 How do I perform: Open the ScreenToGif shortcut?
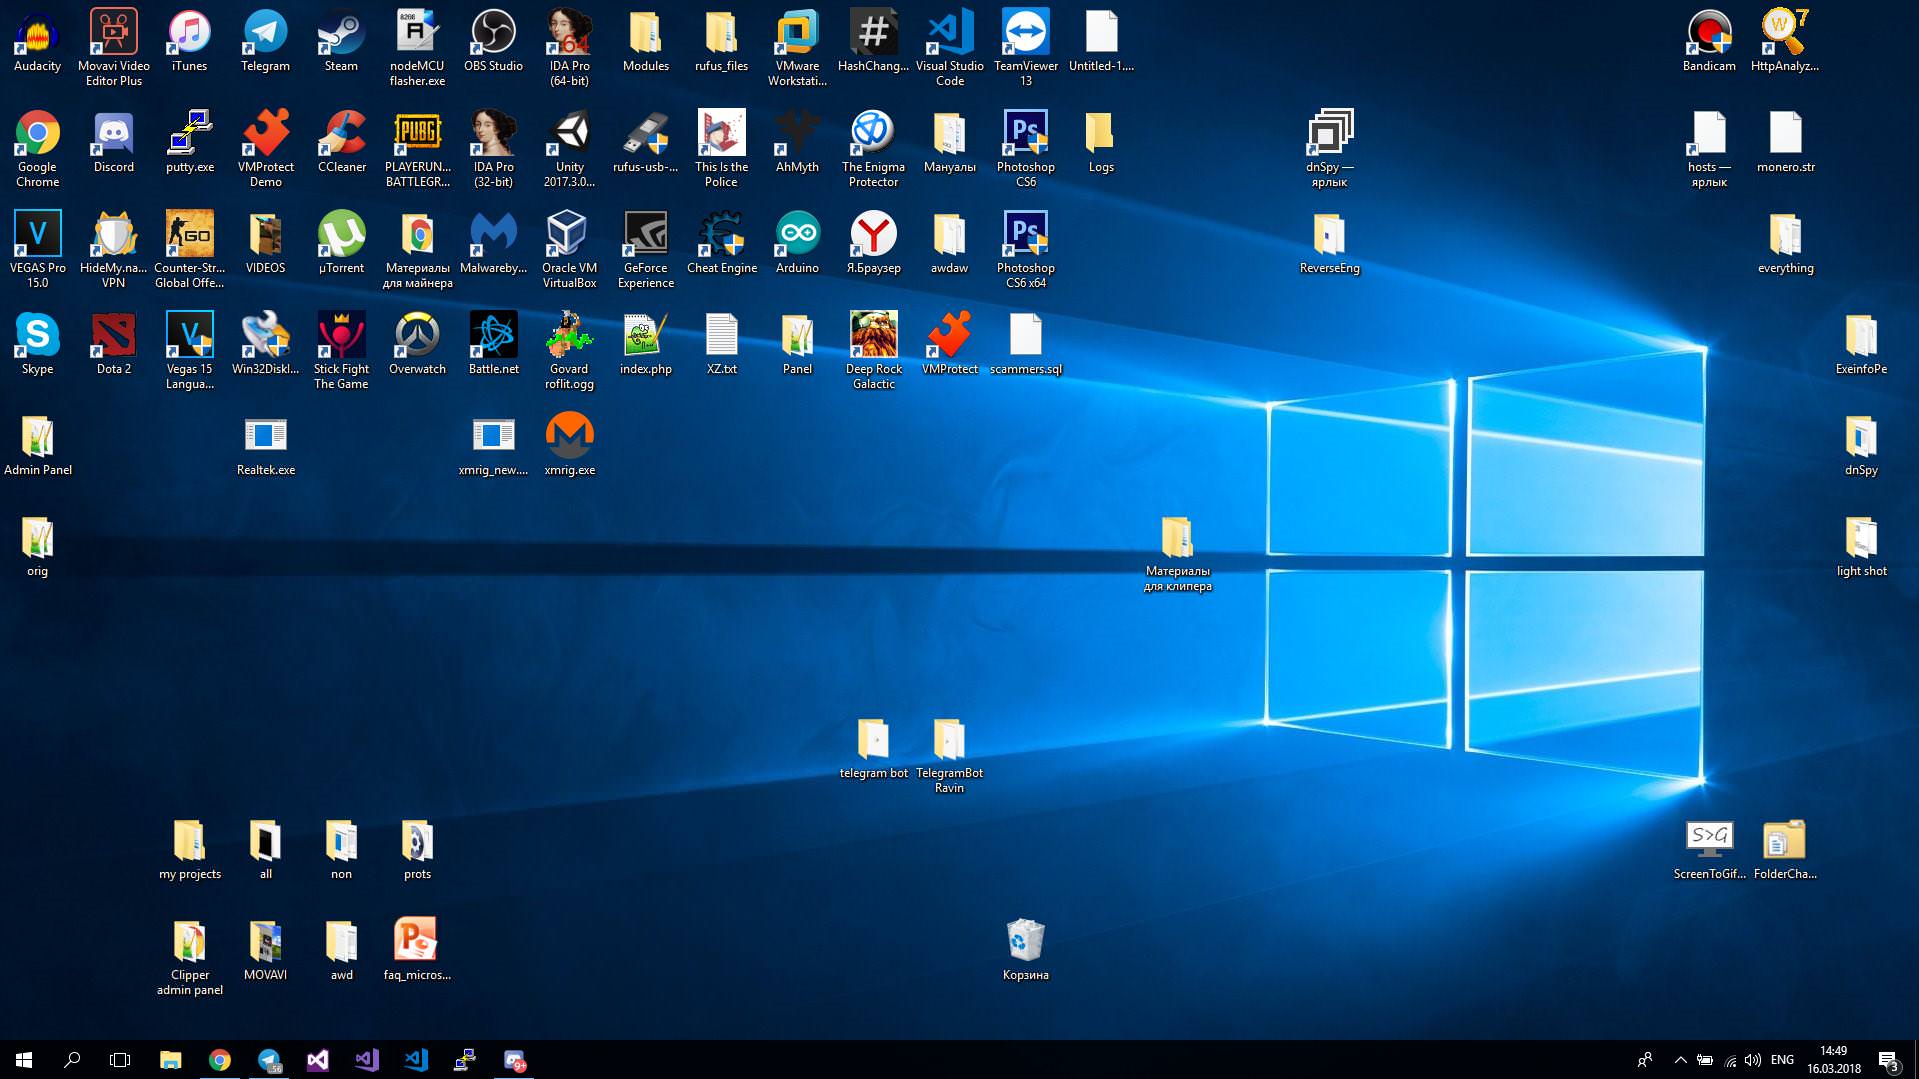point(1709,850)
